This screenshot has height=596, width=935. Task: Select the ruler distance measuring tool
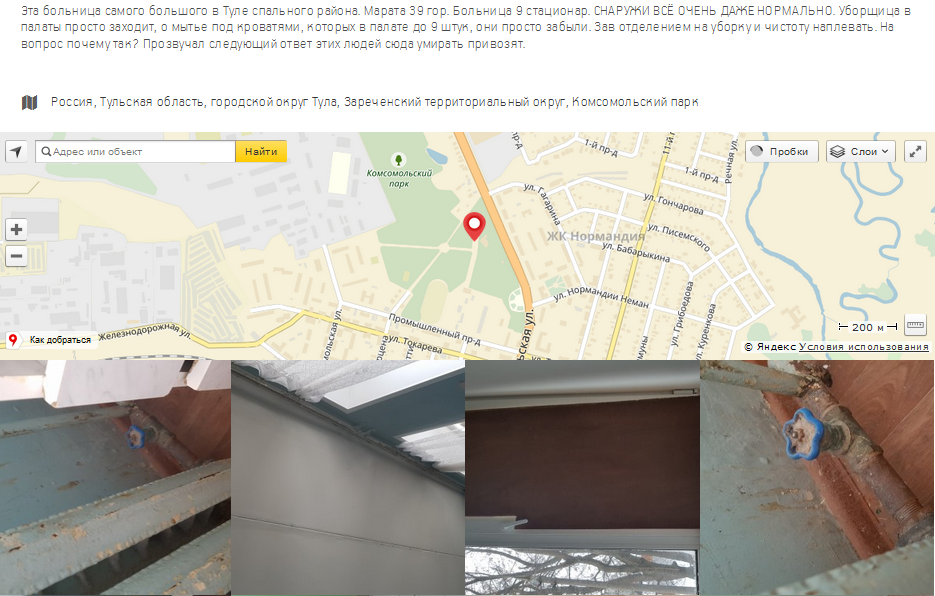(x=915, y=326)
